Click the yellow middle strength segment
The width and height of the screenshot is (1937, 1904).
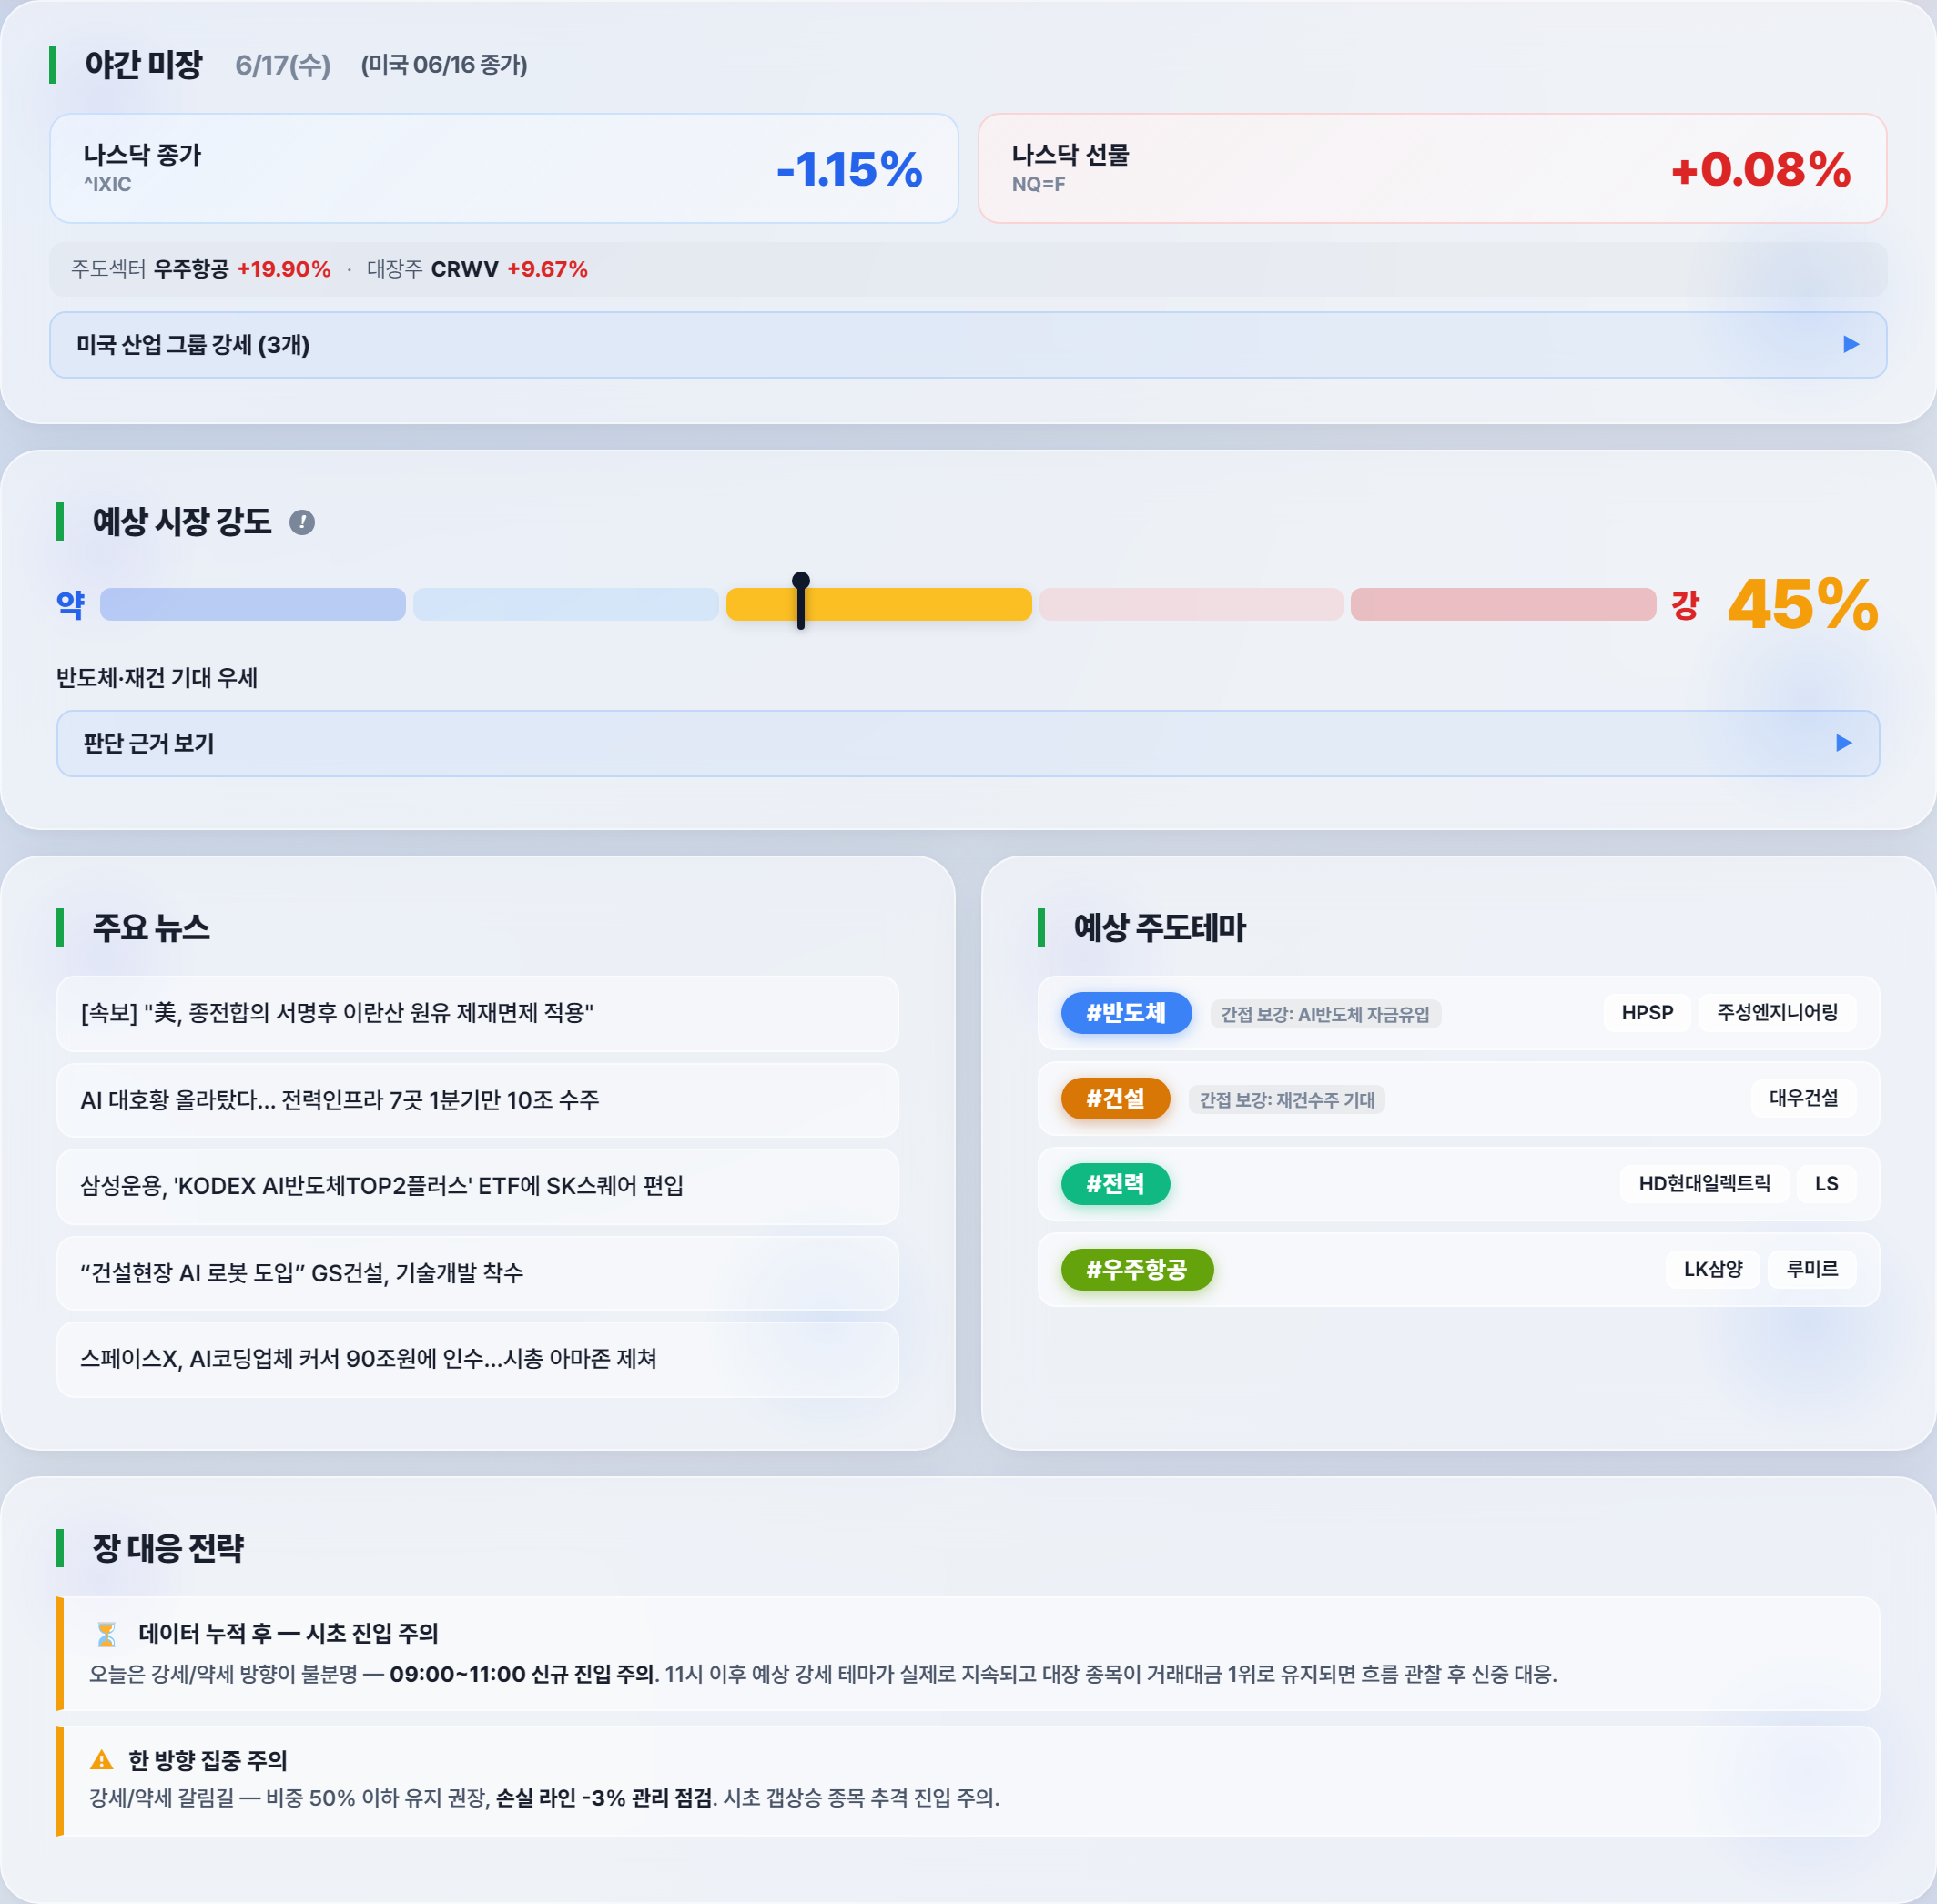pos(879,604)
